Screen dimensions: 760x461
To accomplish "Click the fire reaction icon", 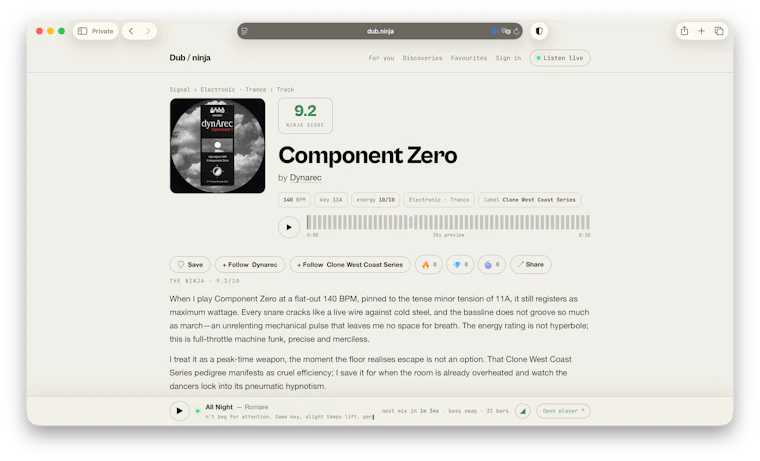I will [x=426, y=265].
